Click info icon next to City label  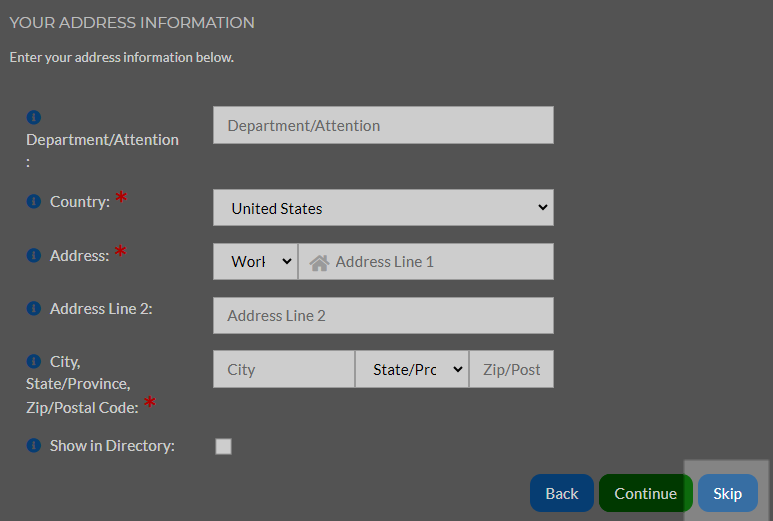[x=34, y=361]
